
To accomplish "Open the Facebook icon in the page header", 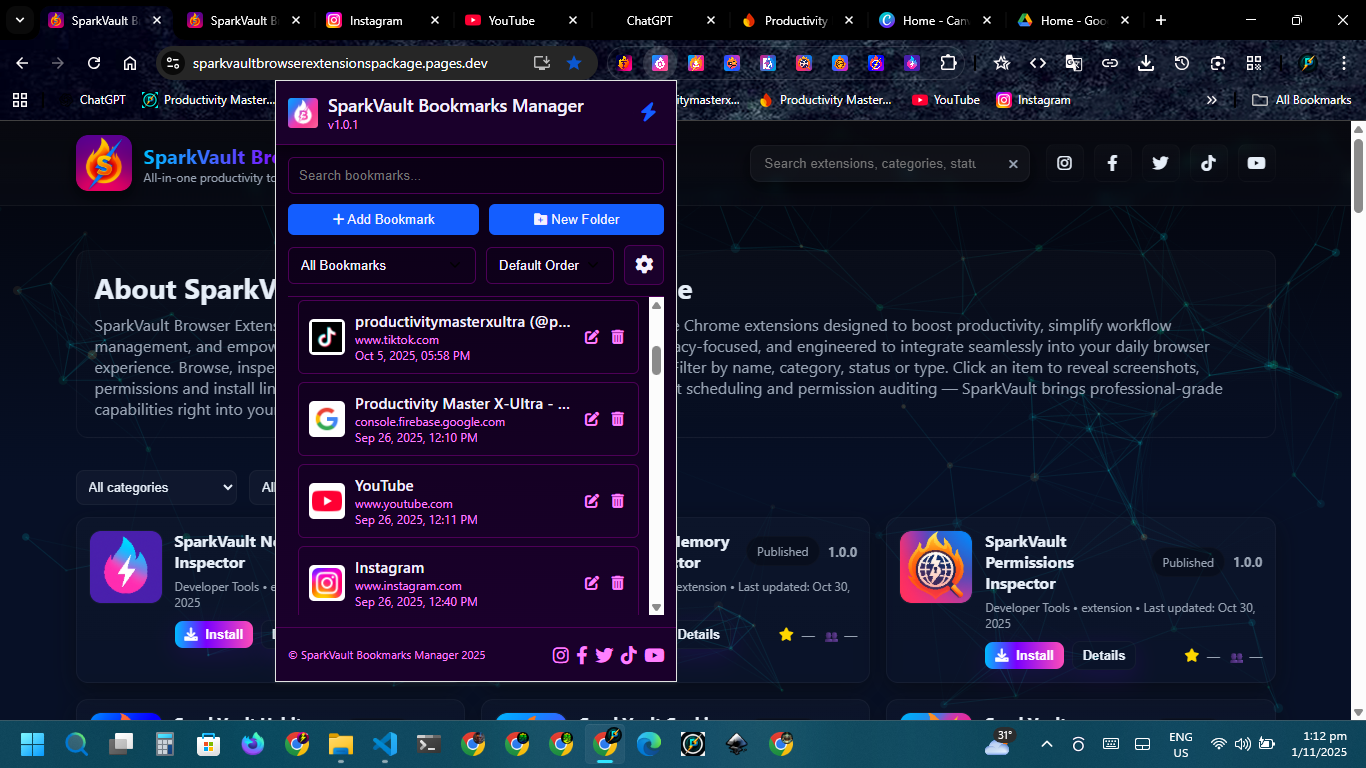I will tap(1112, 163).
